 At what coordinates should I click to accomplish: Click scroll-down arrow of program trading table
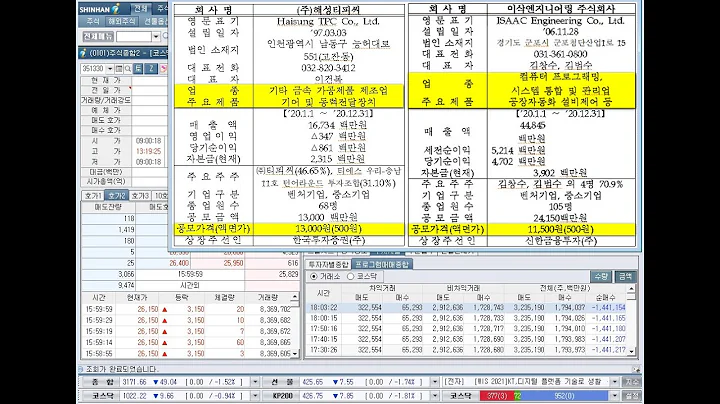tap(631, 351)
